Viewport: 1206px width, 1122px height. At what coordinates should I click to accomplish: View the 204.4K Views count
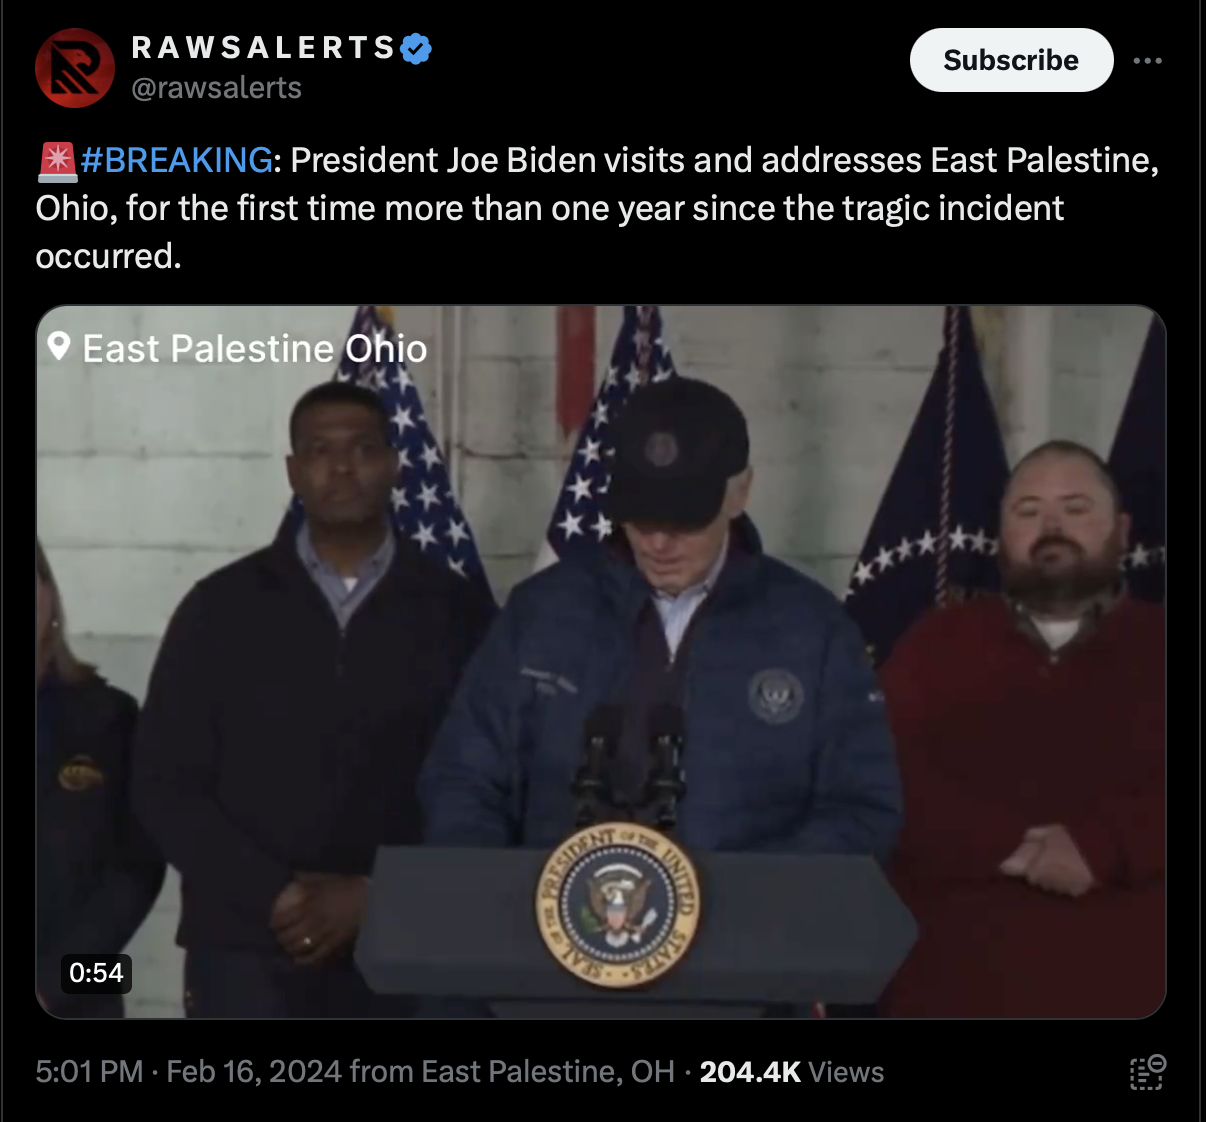(792, 1072)
